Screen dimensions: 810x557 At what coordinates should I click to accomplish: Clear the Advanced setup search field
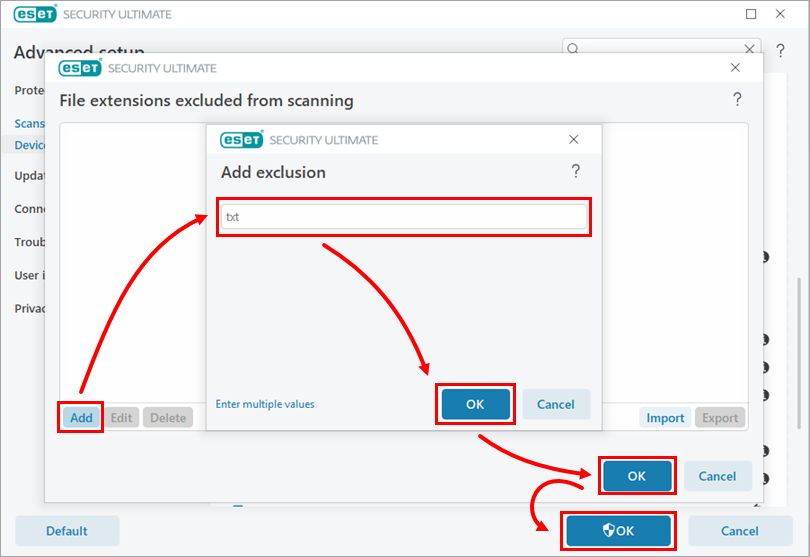click(750, 48)
